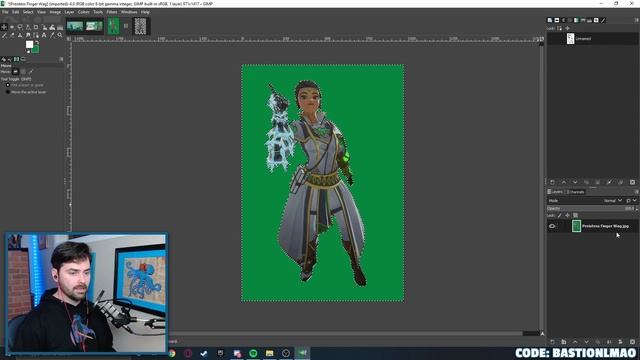Create new layer group folder icon
The image size is (640, 360).
point(564,342)
